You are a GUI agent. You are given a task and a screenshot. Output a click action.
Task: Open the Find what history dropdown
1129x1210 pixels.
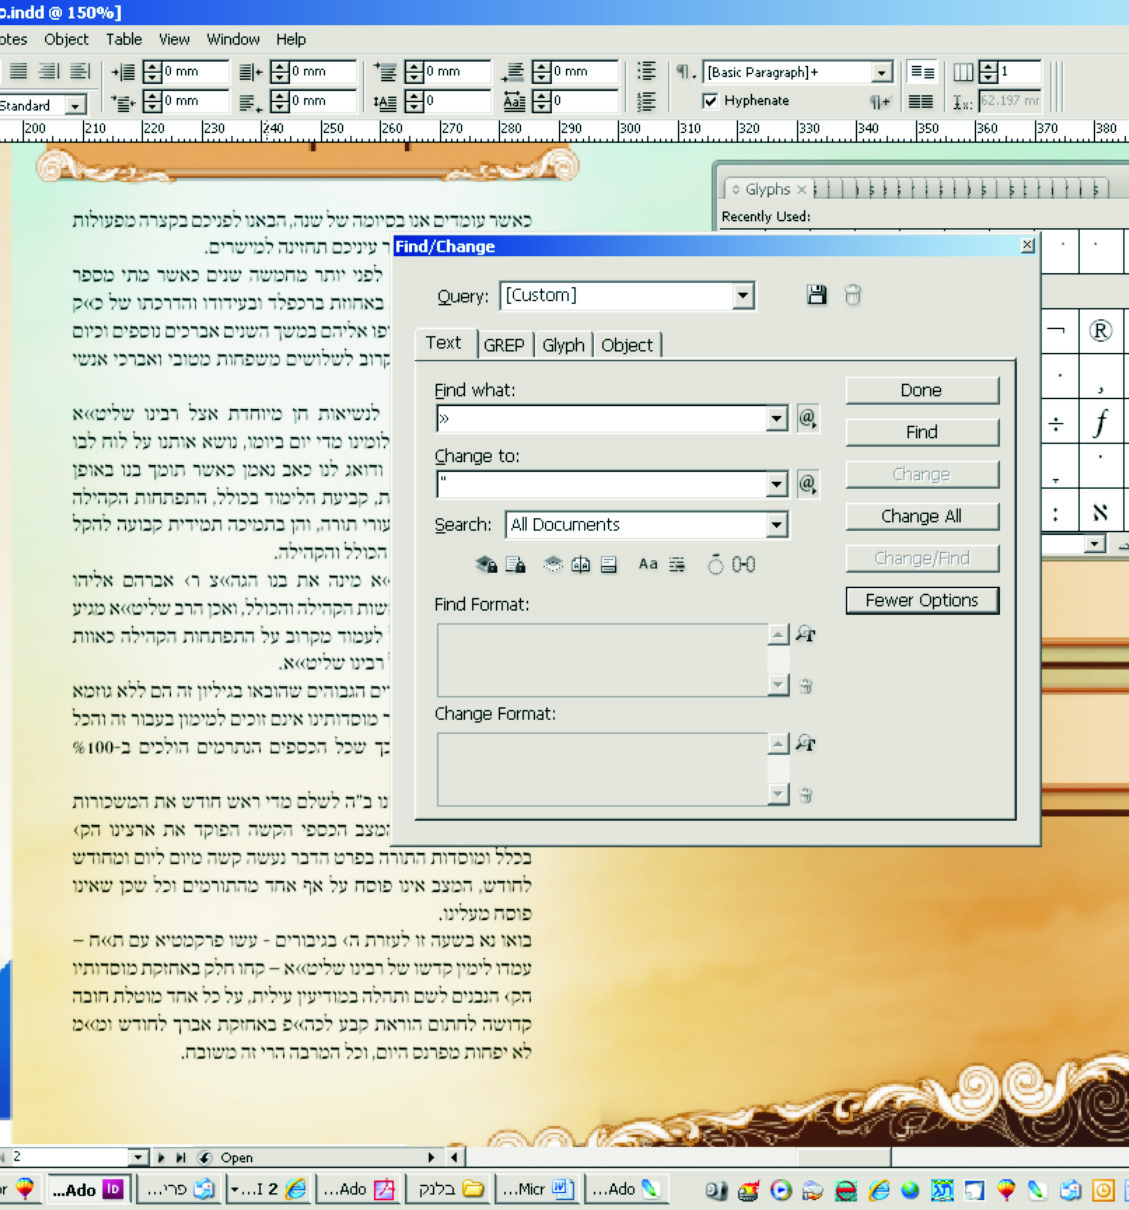(x=777, y=419)
